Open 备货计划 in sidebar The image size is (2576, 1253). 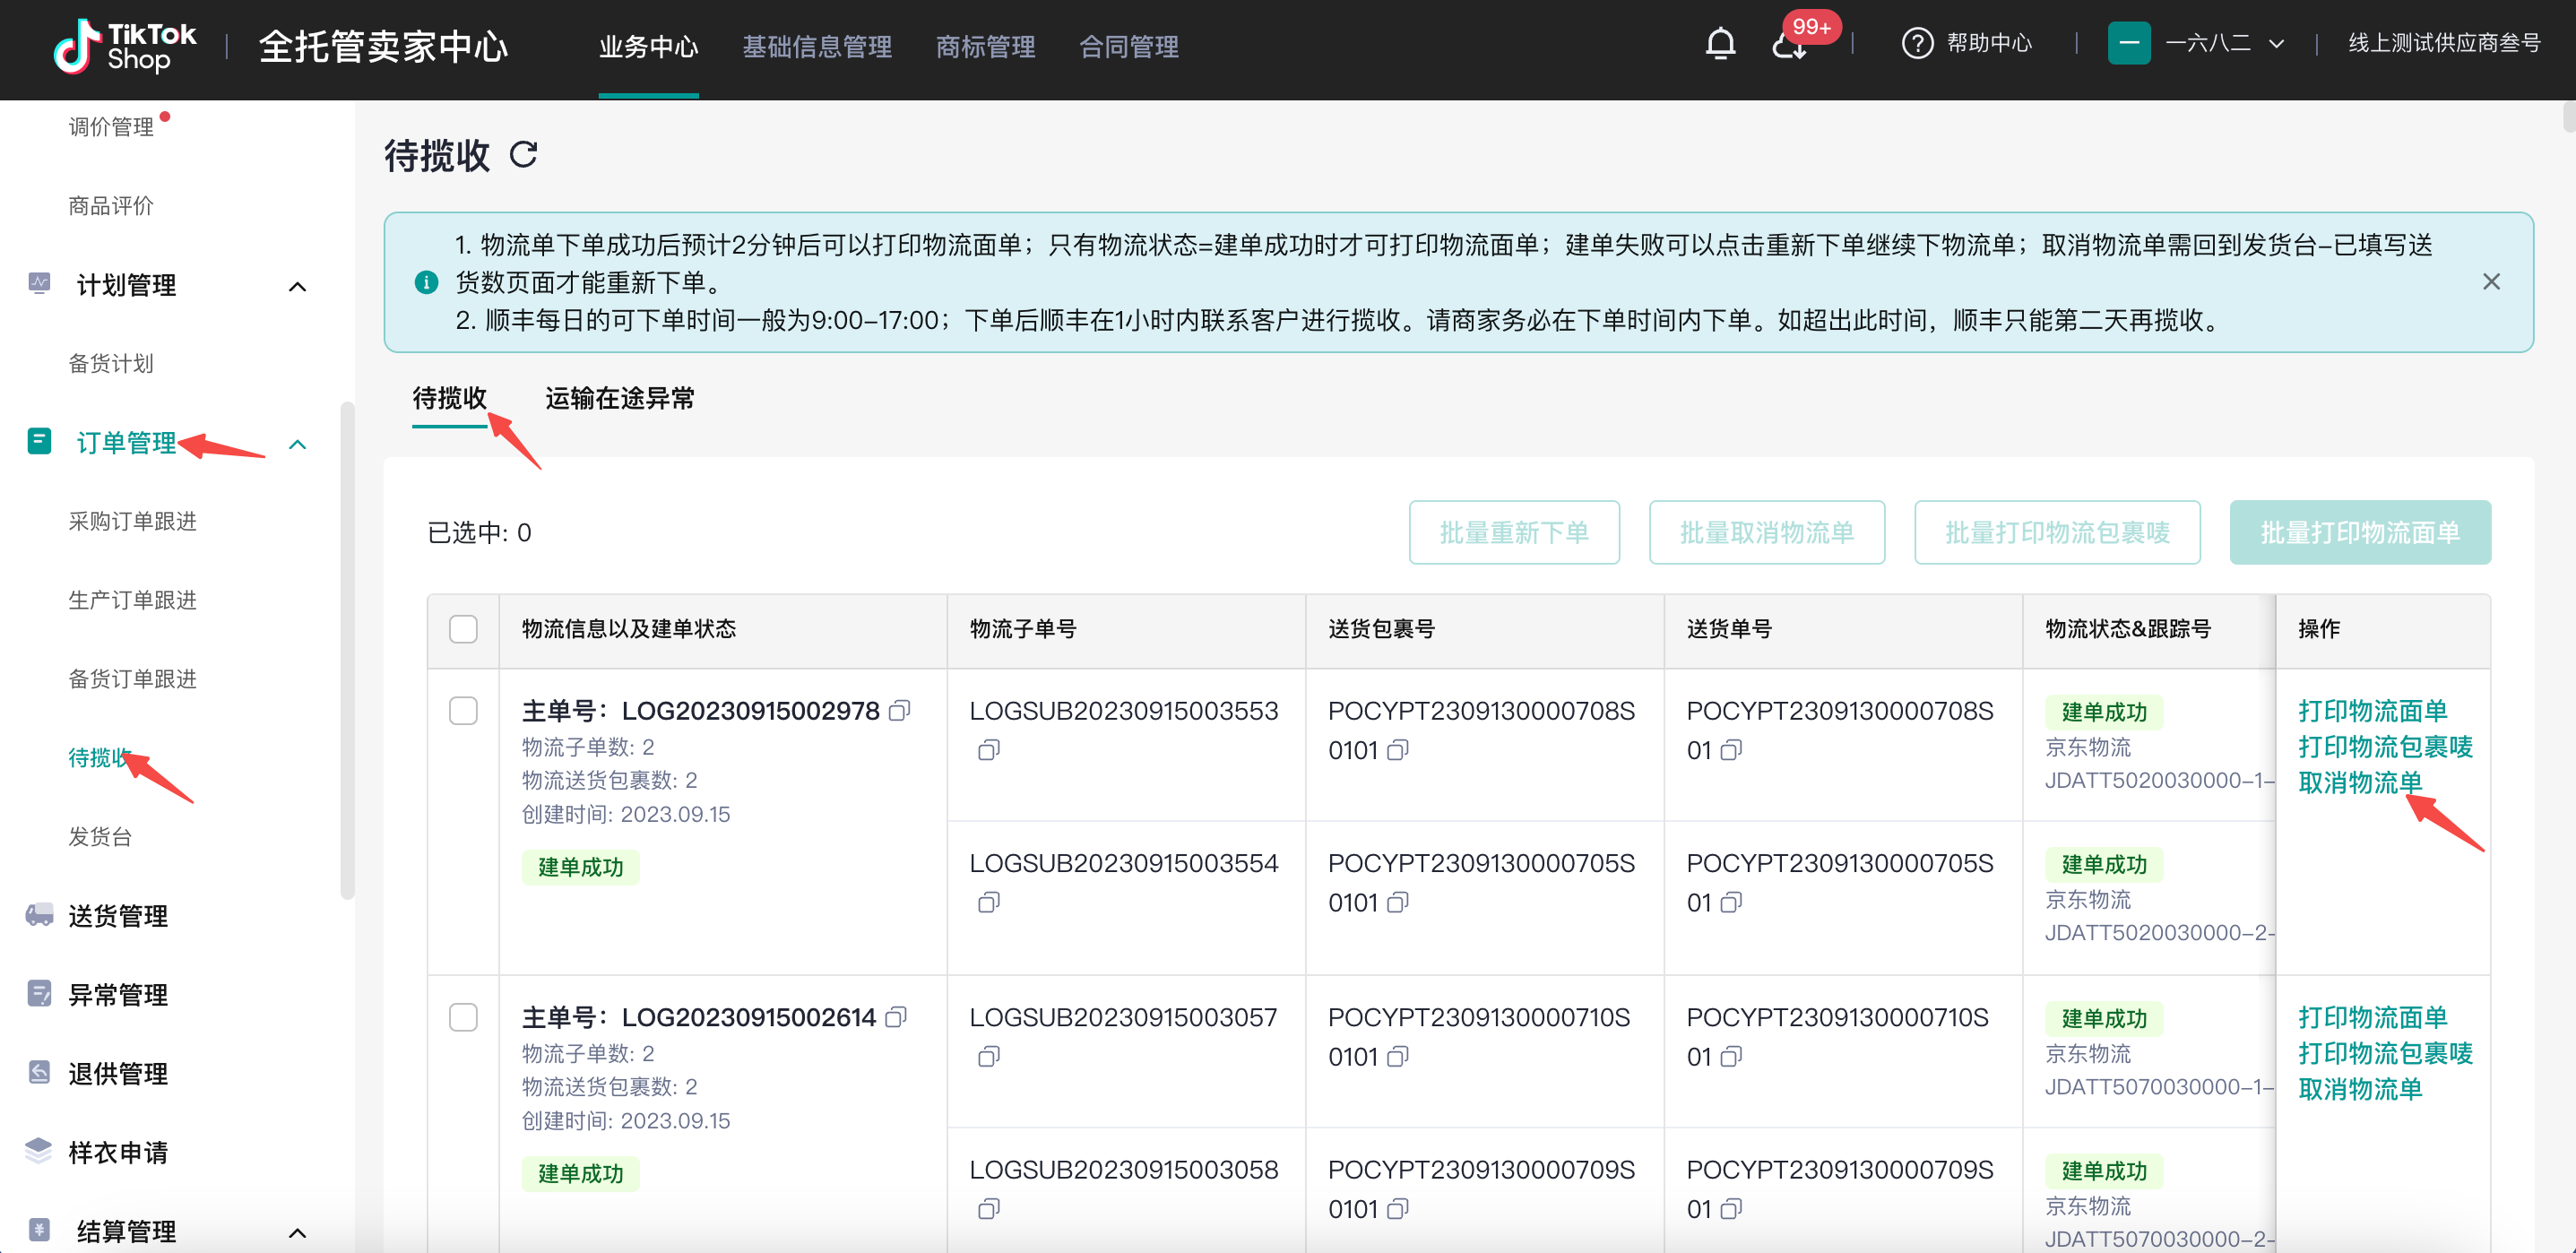[x=111, y=363]
